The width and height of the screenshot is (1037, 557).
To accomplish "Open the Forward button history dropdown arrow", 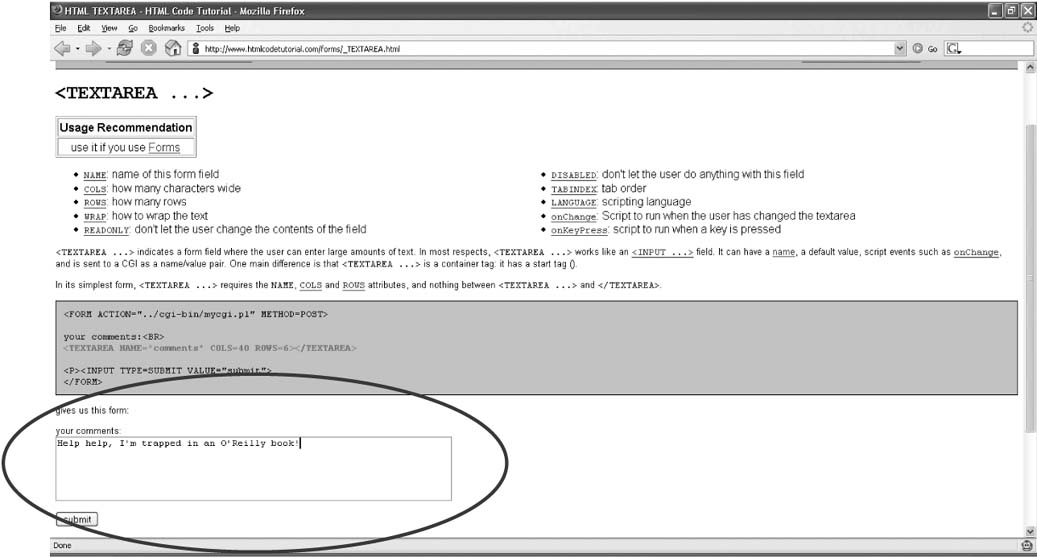I will (109, 49).
